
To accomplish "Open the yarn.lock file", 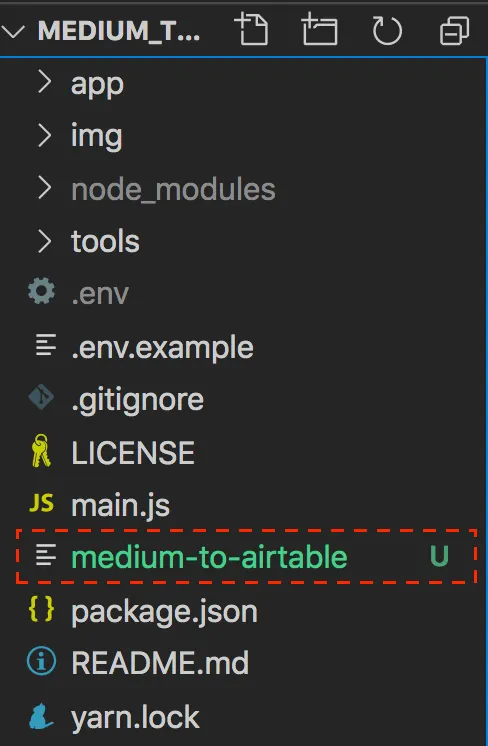I will pyautogui.click(x=135, y=718).
